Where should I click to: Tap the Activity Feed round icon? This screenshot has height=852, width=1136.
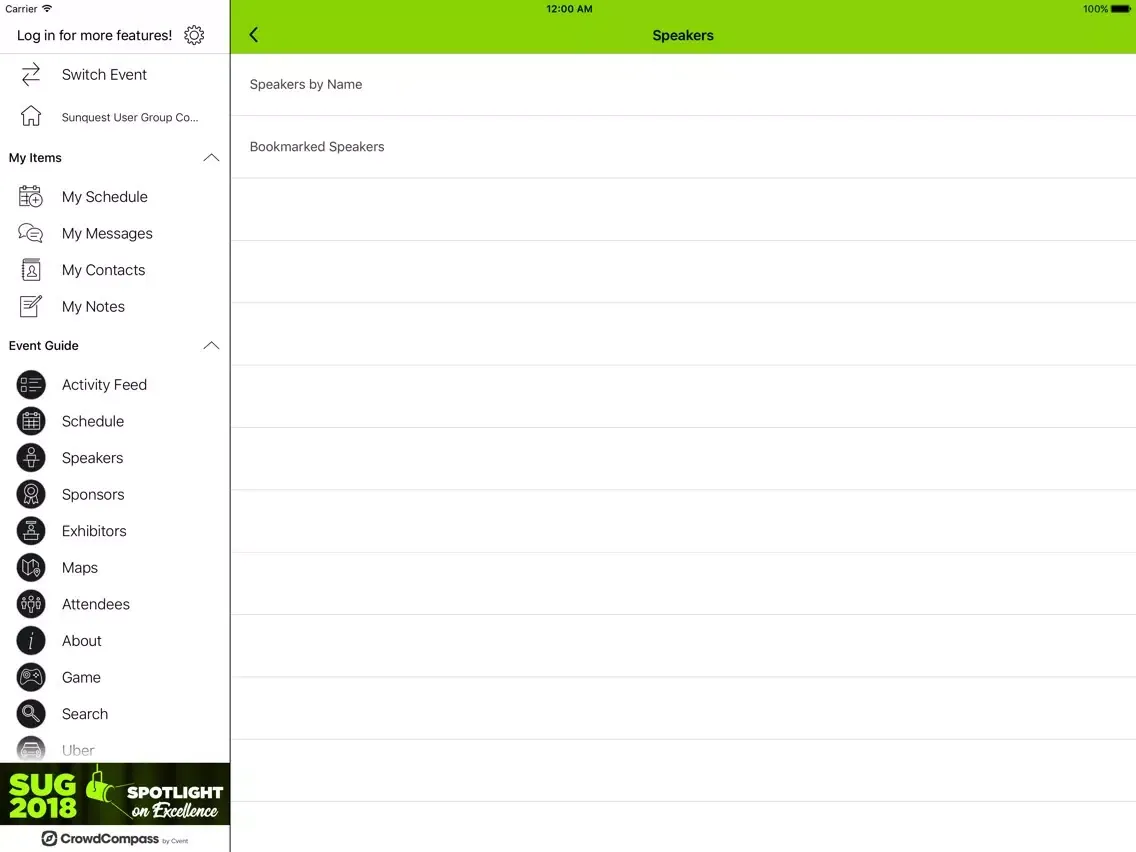pyautogui.click(x=30, y=385)
